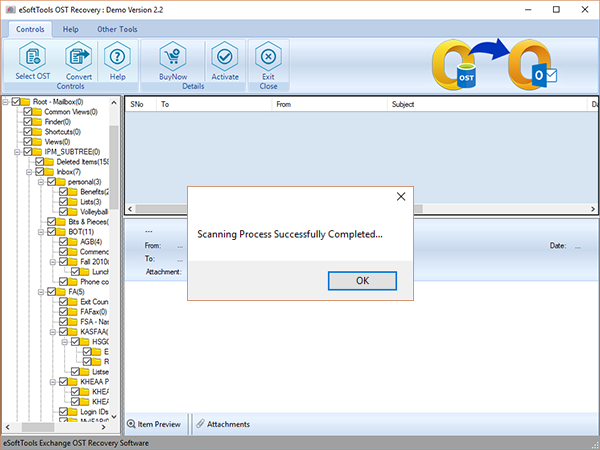Select the Login IDs folder

point(94,412)
